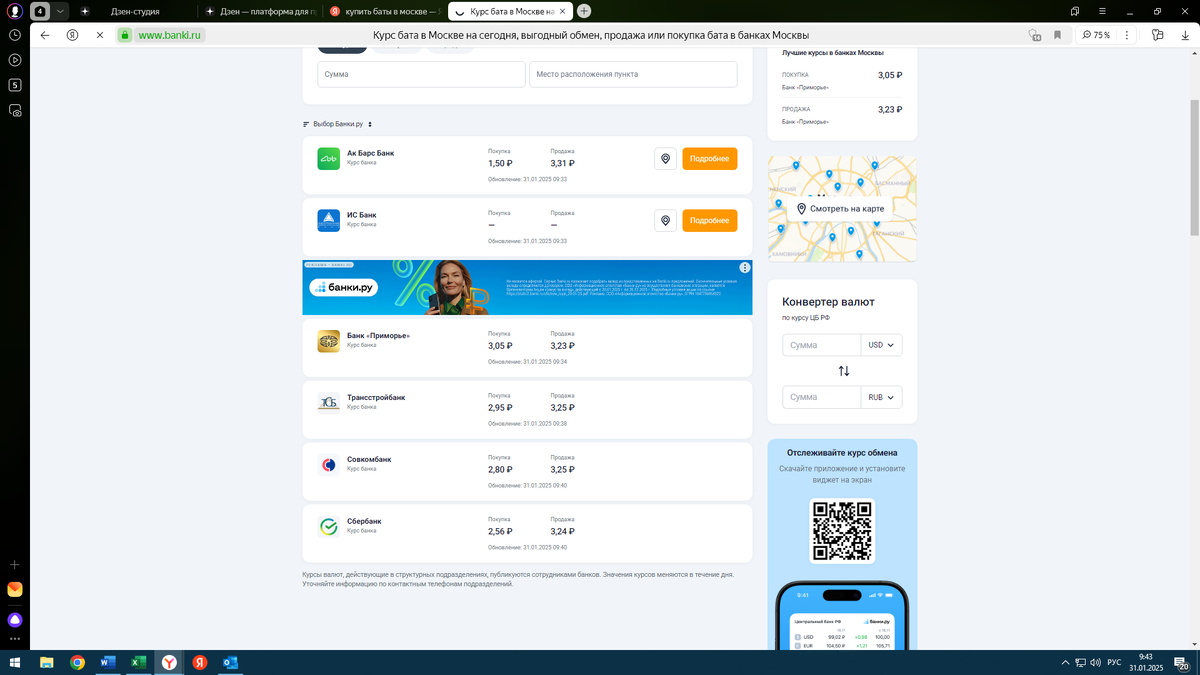Viewport: 1200px width, 675px height.
Task: Open Yandex Mail in sidebar
Action: pos(15,590)
